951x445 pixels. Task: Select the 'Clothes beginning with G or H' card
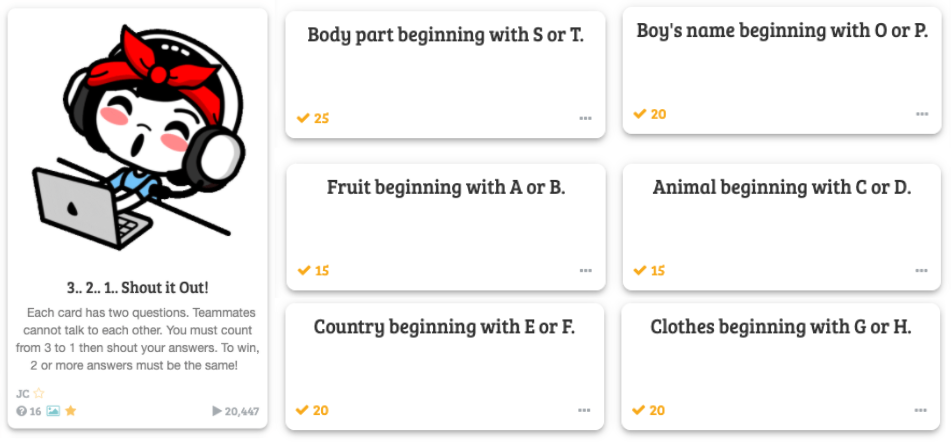coord(781,367)
